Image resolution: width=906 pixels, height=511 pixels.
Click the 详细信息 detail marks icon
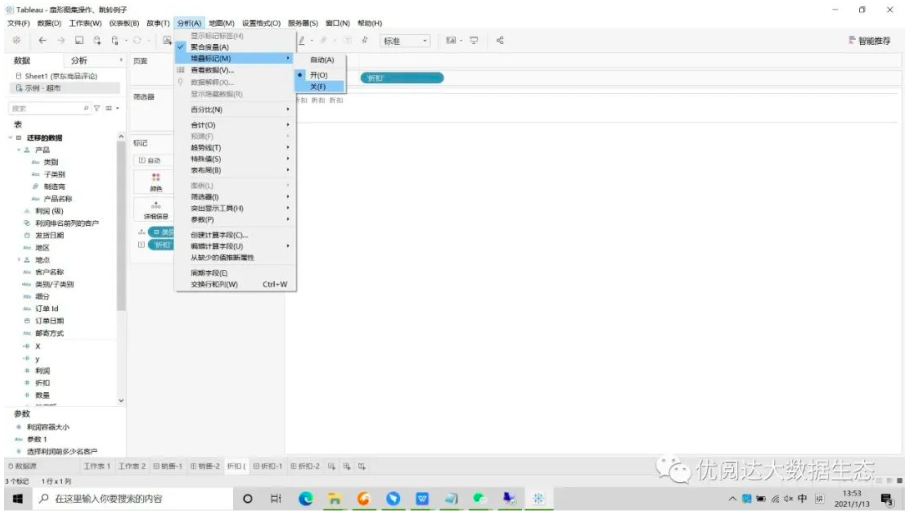tap(155, 208)
